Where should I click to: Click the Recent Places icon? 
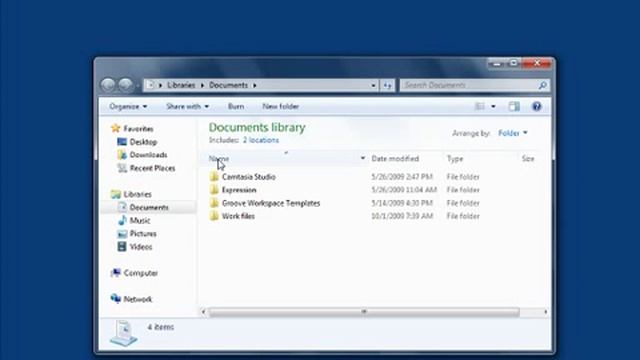click(122, 168)
